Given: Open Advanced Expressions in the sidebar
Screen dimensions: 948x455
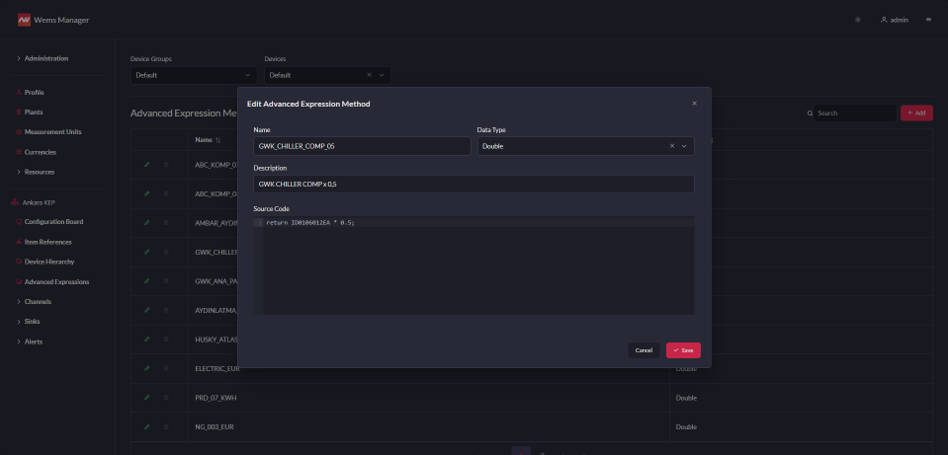Looking at the screenshot, I should point(56,282).
